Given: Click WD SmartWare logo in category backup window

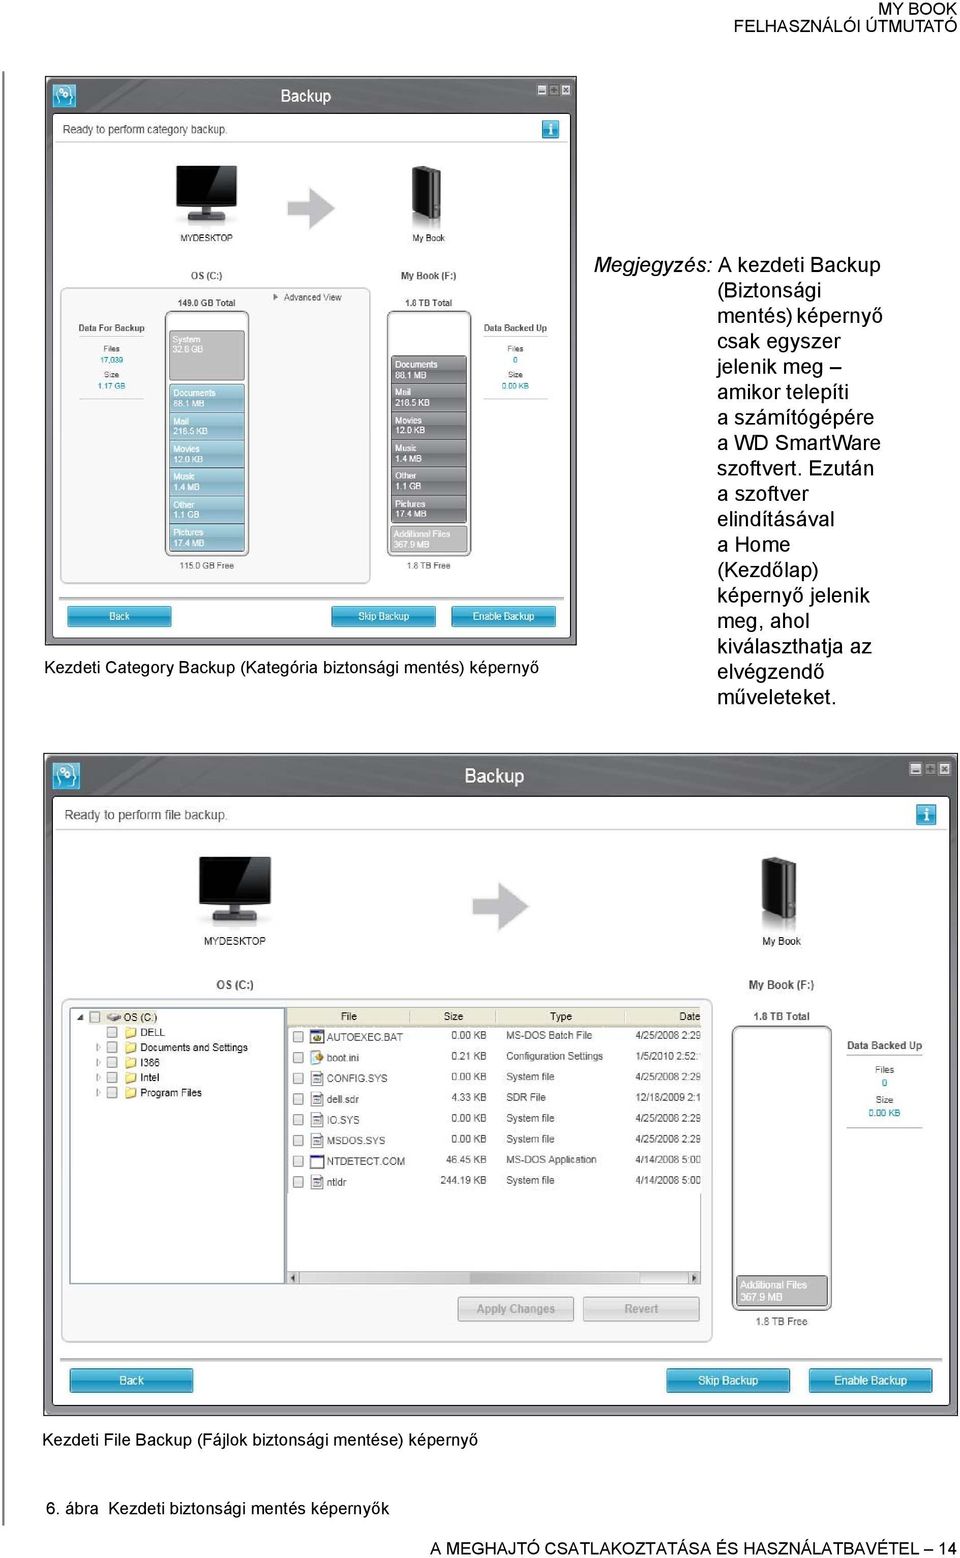Looking at the screenshot, I should point(64,96).
